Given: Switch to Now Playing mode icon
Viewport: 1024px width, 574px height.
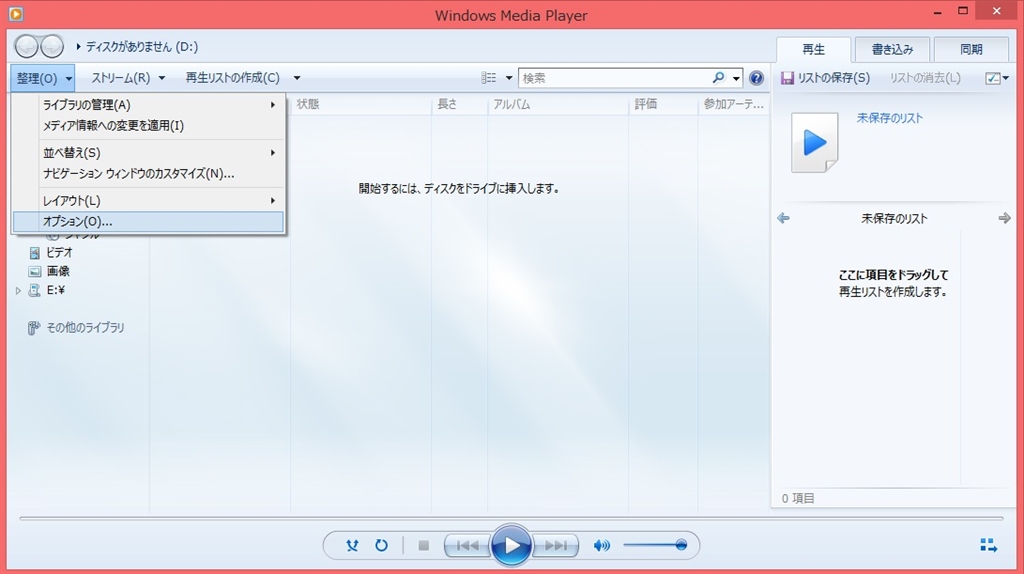Looking at the screenshot, I should coord(989,545).
